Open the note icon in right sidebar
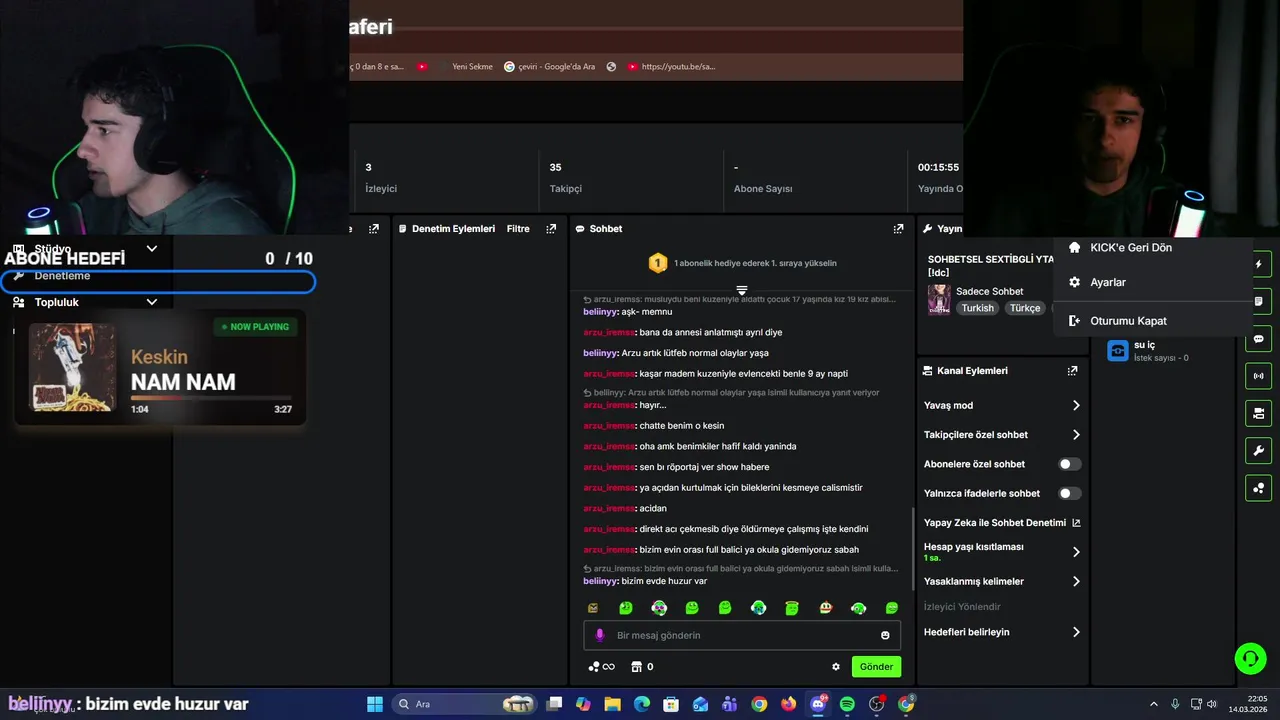The width and height of the screenshot is (1280, 720). [1258, 301]
